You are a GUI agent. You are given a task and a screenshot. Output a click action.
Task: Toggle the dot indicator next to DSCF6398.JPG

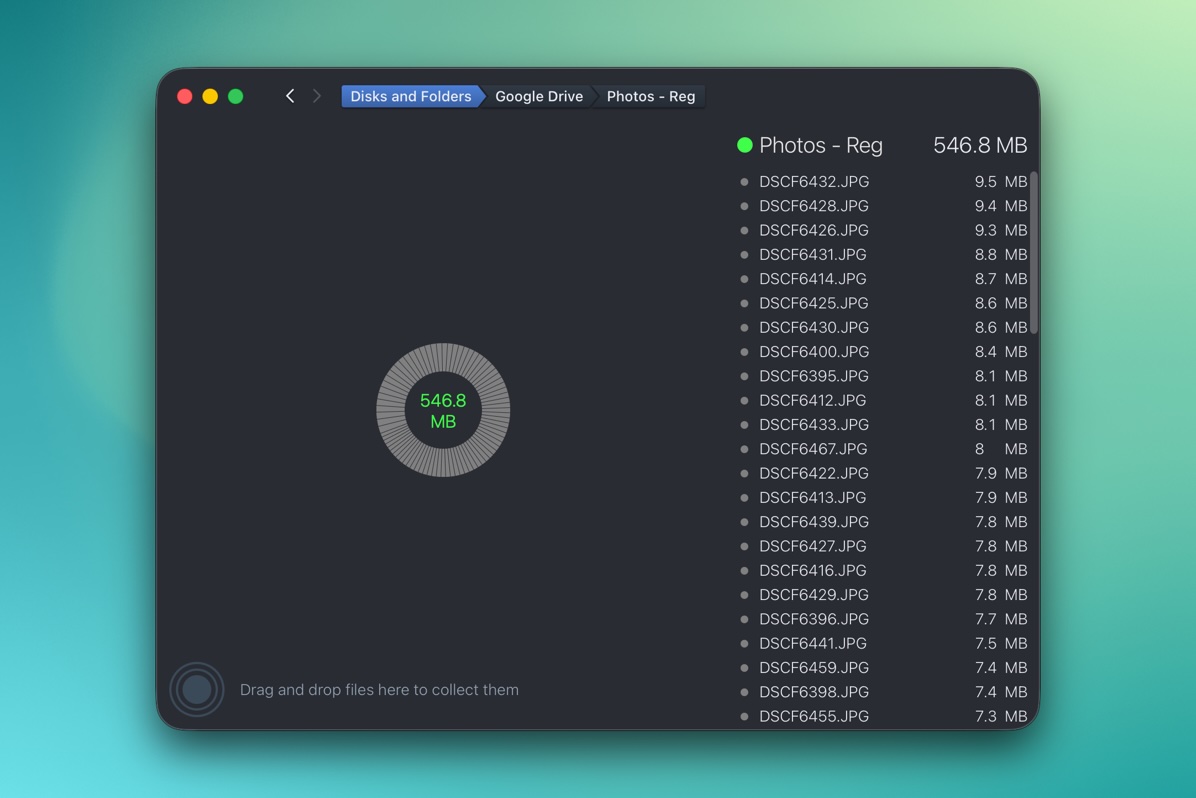coord(744,692)
